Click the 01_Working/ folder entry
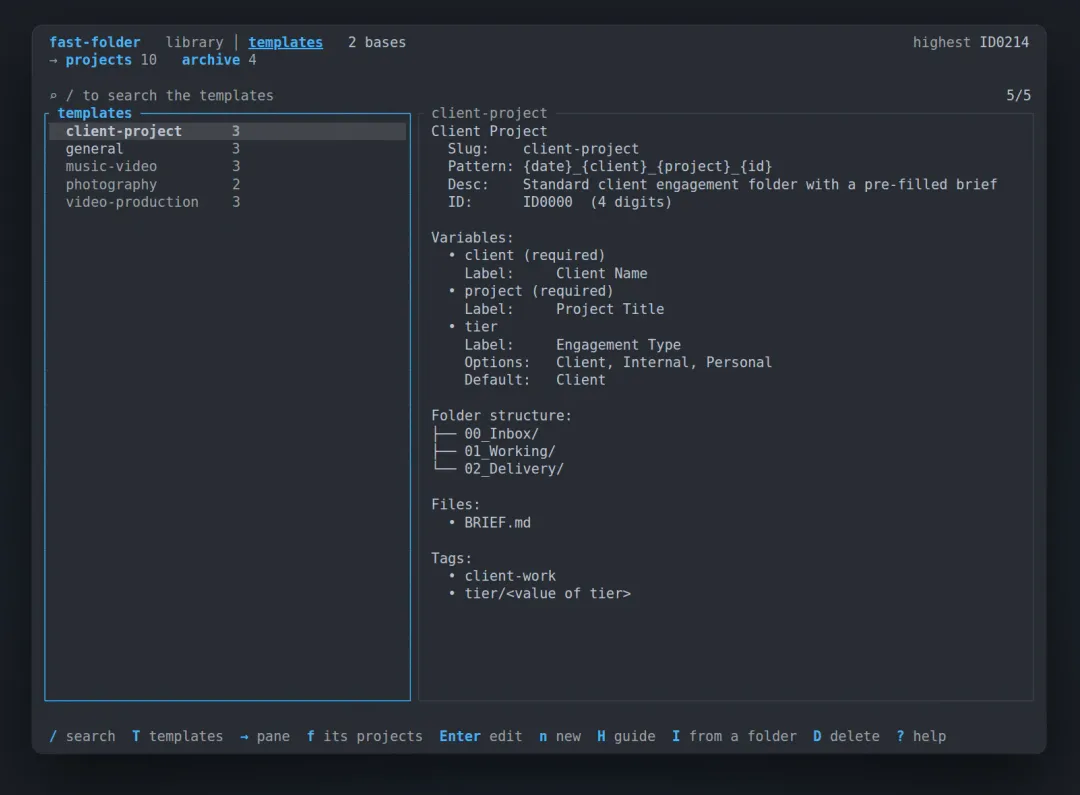Image resolution: width=1080 pixels, height=795 pixels. 510,452
